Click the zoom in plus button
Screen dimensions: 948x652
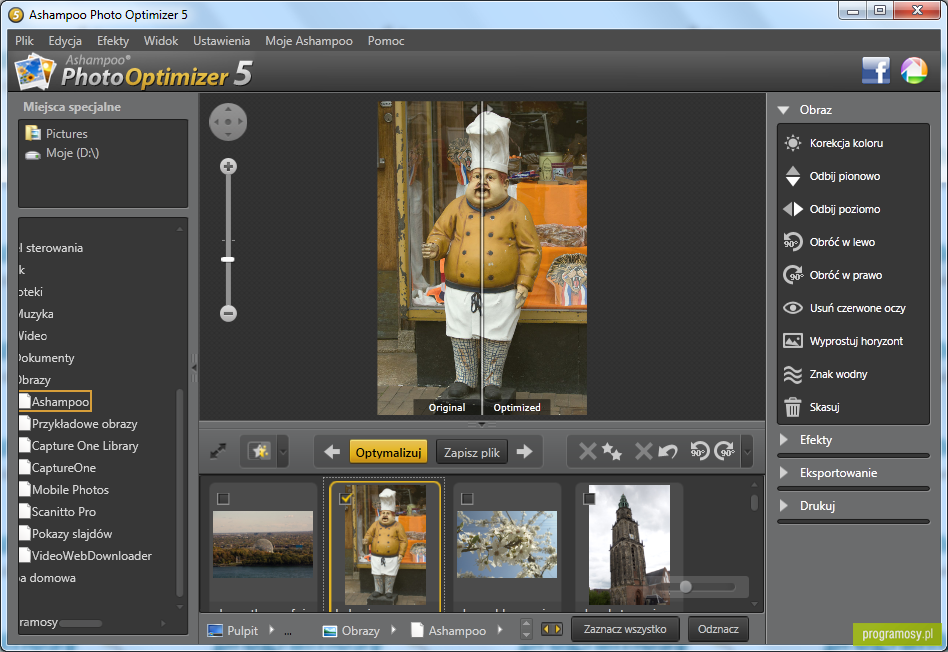tap(228, 166)
